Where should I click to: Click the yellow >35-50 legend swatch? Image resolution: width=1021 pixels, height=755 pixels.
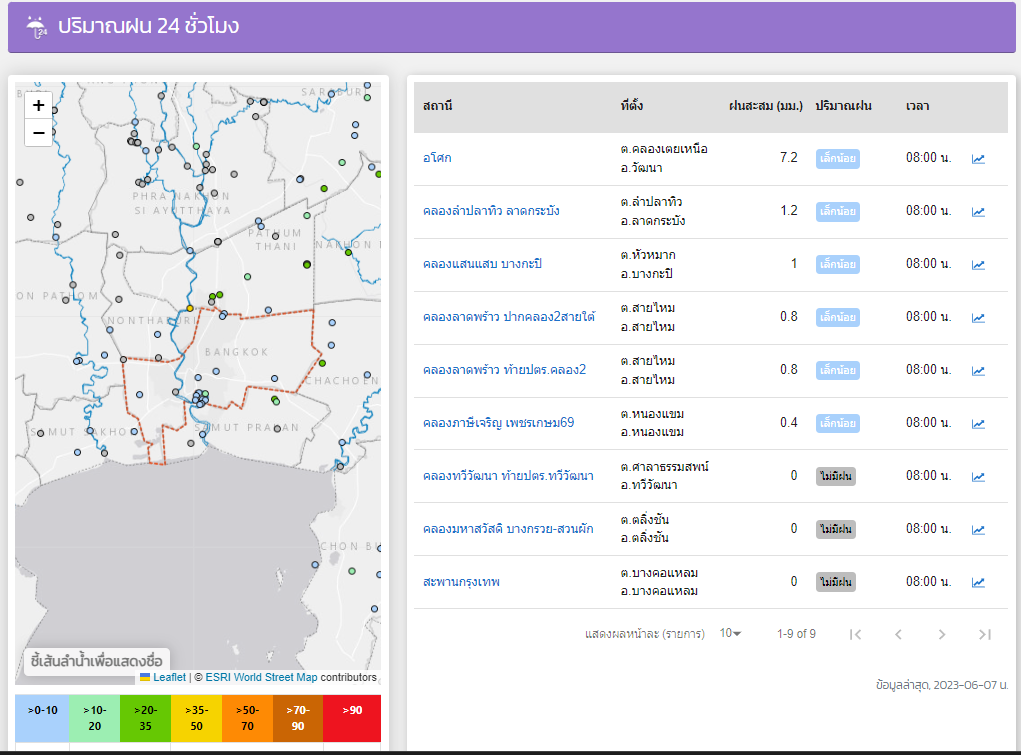point(197,717)
